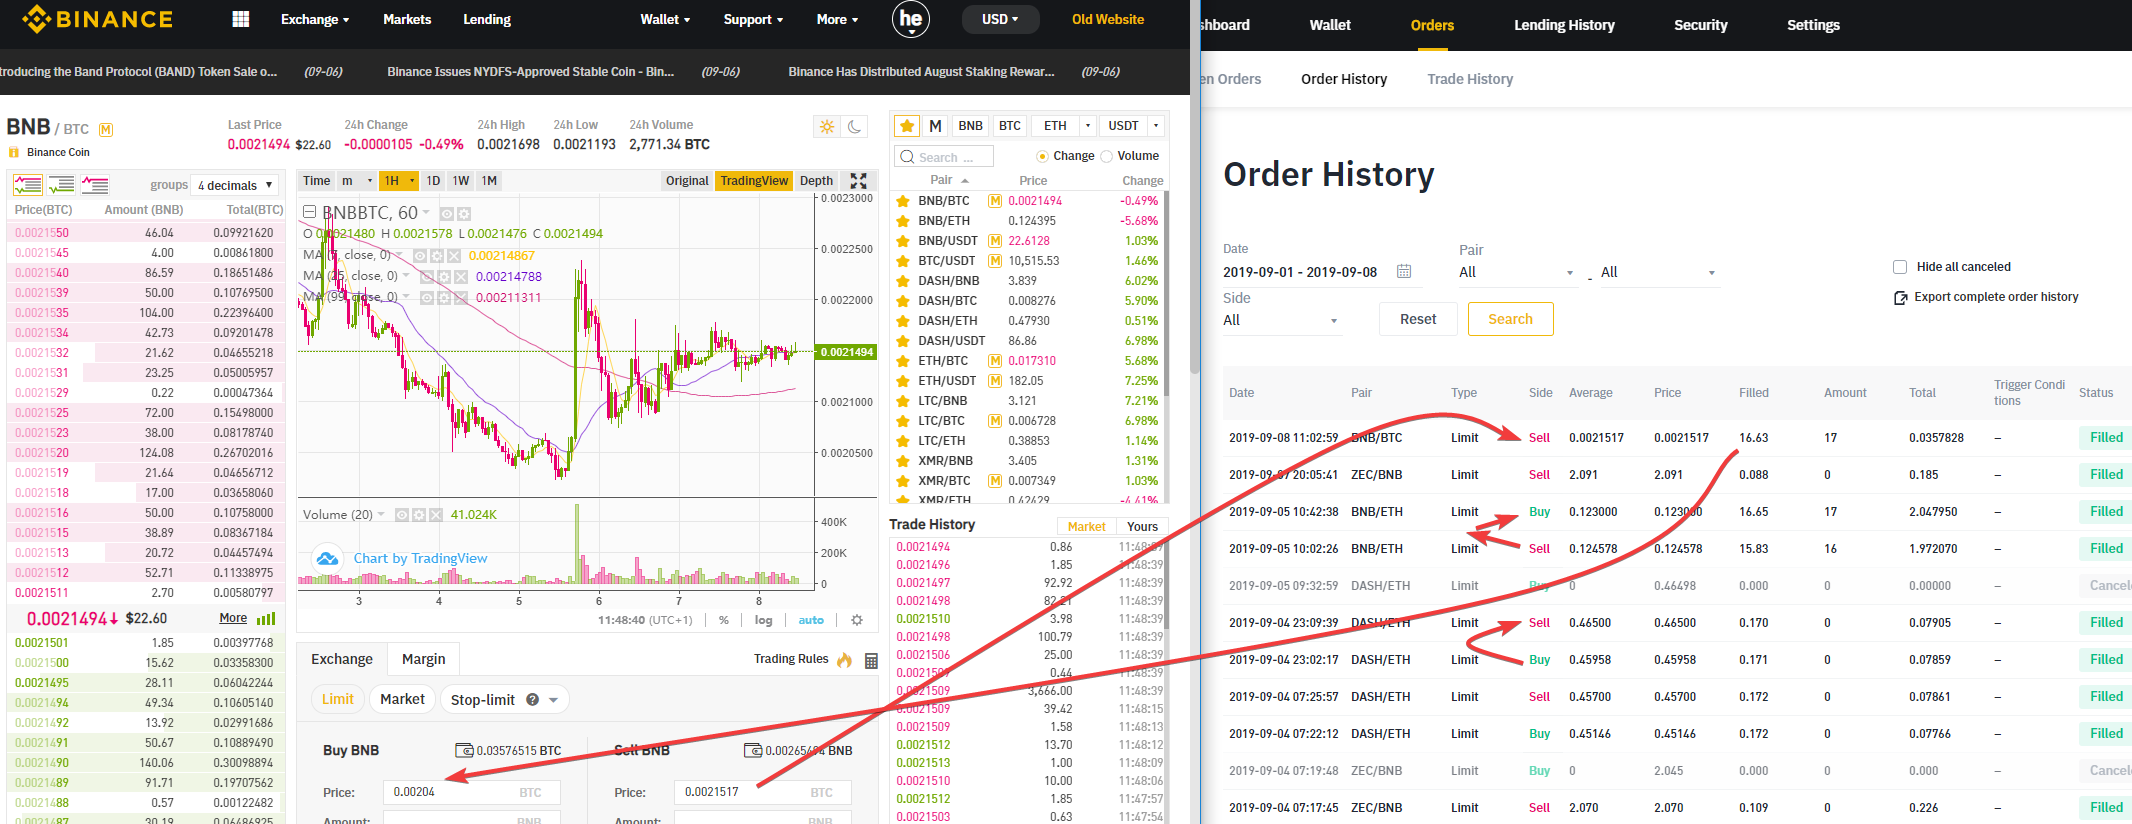Select the Volume radio button
2132x824 pixels.
[1106, 156]
